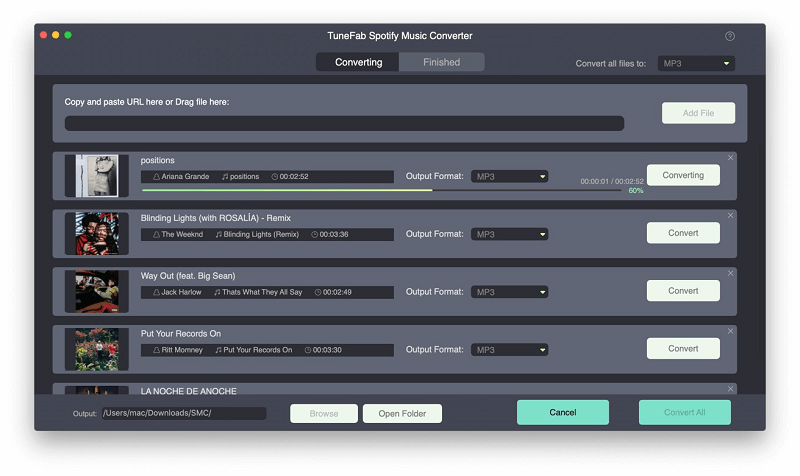The image size is (800, 476).
Task: Expand Output Format dropdown for Blinding Lights
Action: click(510, 235)
